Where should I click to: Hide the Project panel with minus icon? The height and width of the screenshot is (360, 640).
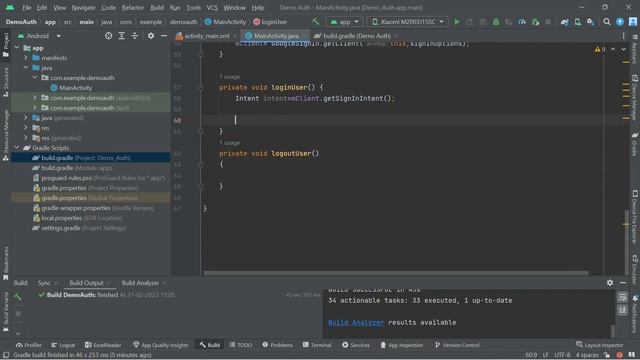click(x=164, y=36)
